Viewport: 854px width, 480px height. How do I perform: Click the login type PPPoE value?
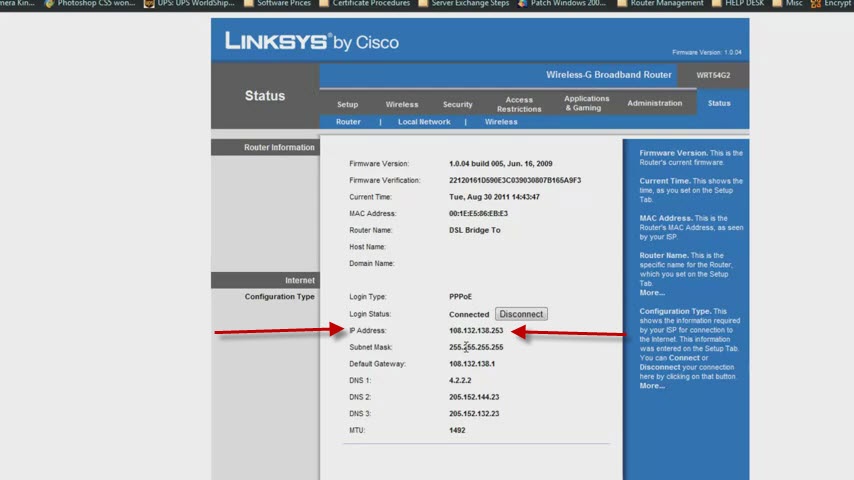coord(460,297)
